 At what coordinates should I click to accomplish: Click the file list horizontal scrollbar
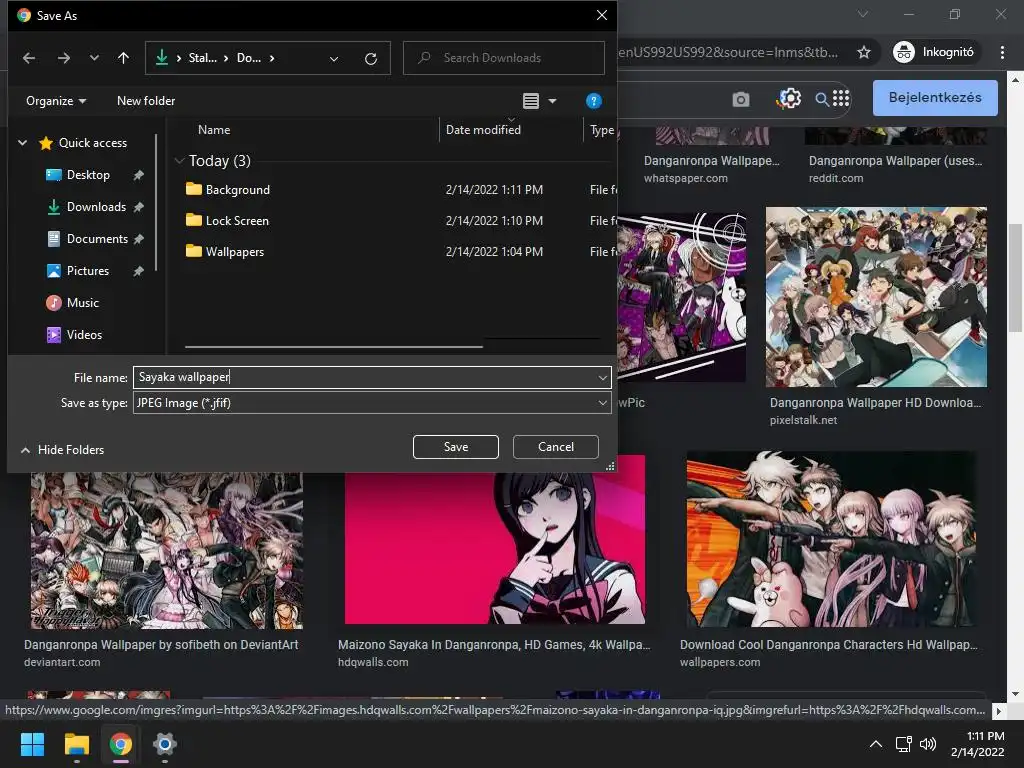tap(334, 347)
